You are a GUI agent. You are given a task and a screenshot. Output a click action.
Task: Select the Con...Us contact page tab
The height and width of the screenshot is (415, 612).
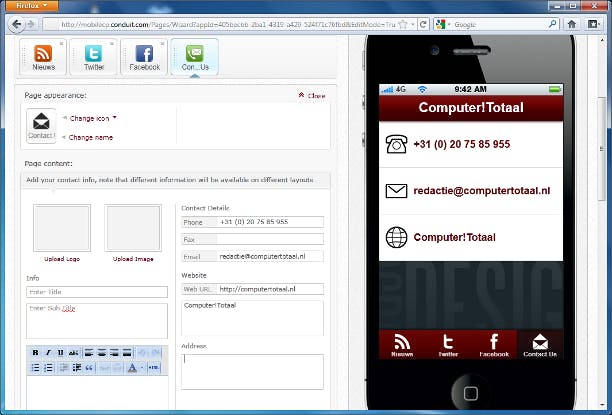[194, 57]
